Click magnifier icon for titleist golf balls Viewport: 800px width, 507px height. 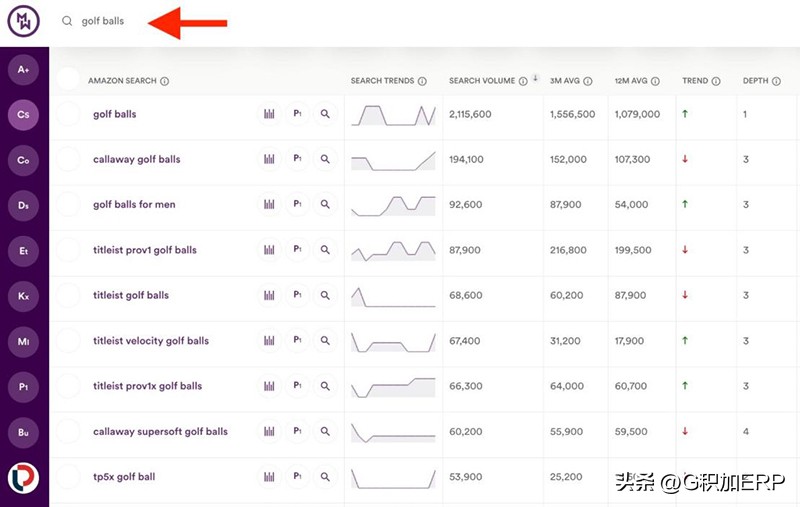[x=325, y=295]
